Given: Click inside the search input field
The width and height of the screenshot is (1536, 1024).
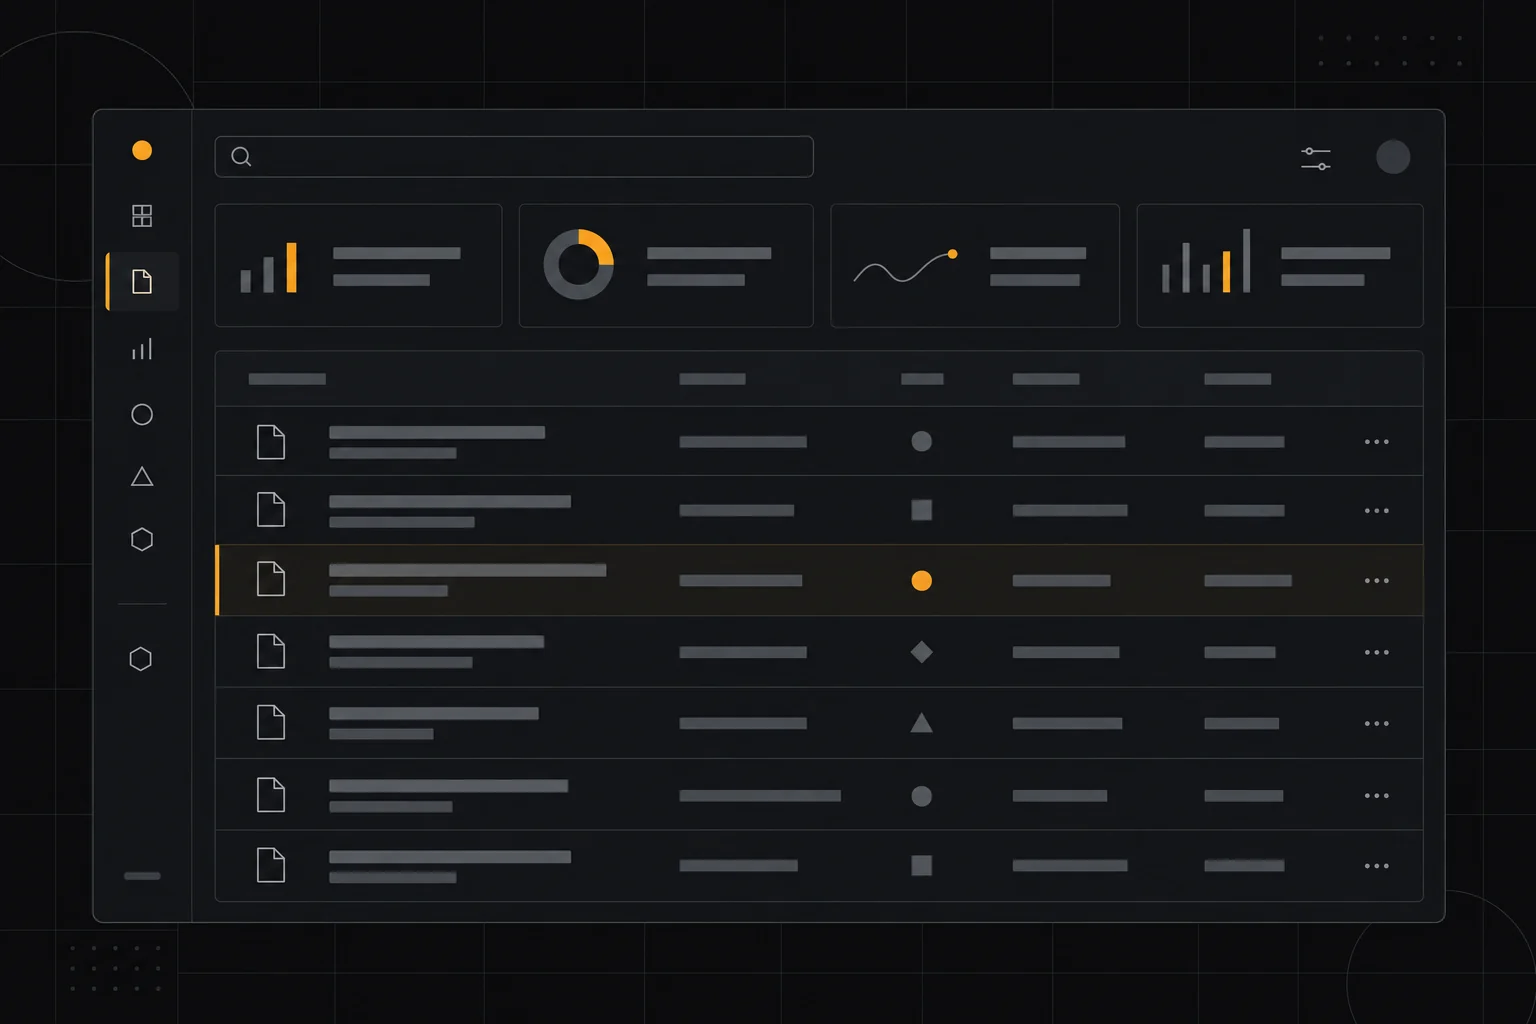Looking at the screenshot, I should coord(514,157).
